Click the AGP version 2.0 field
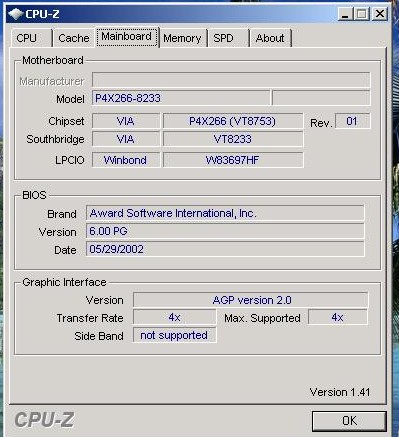The image size is (399, 437). click(x=251, y=300)
